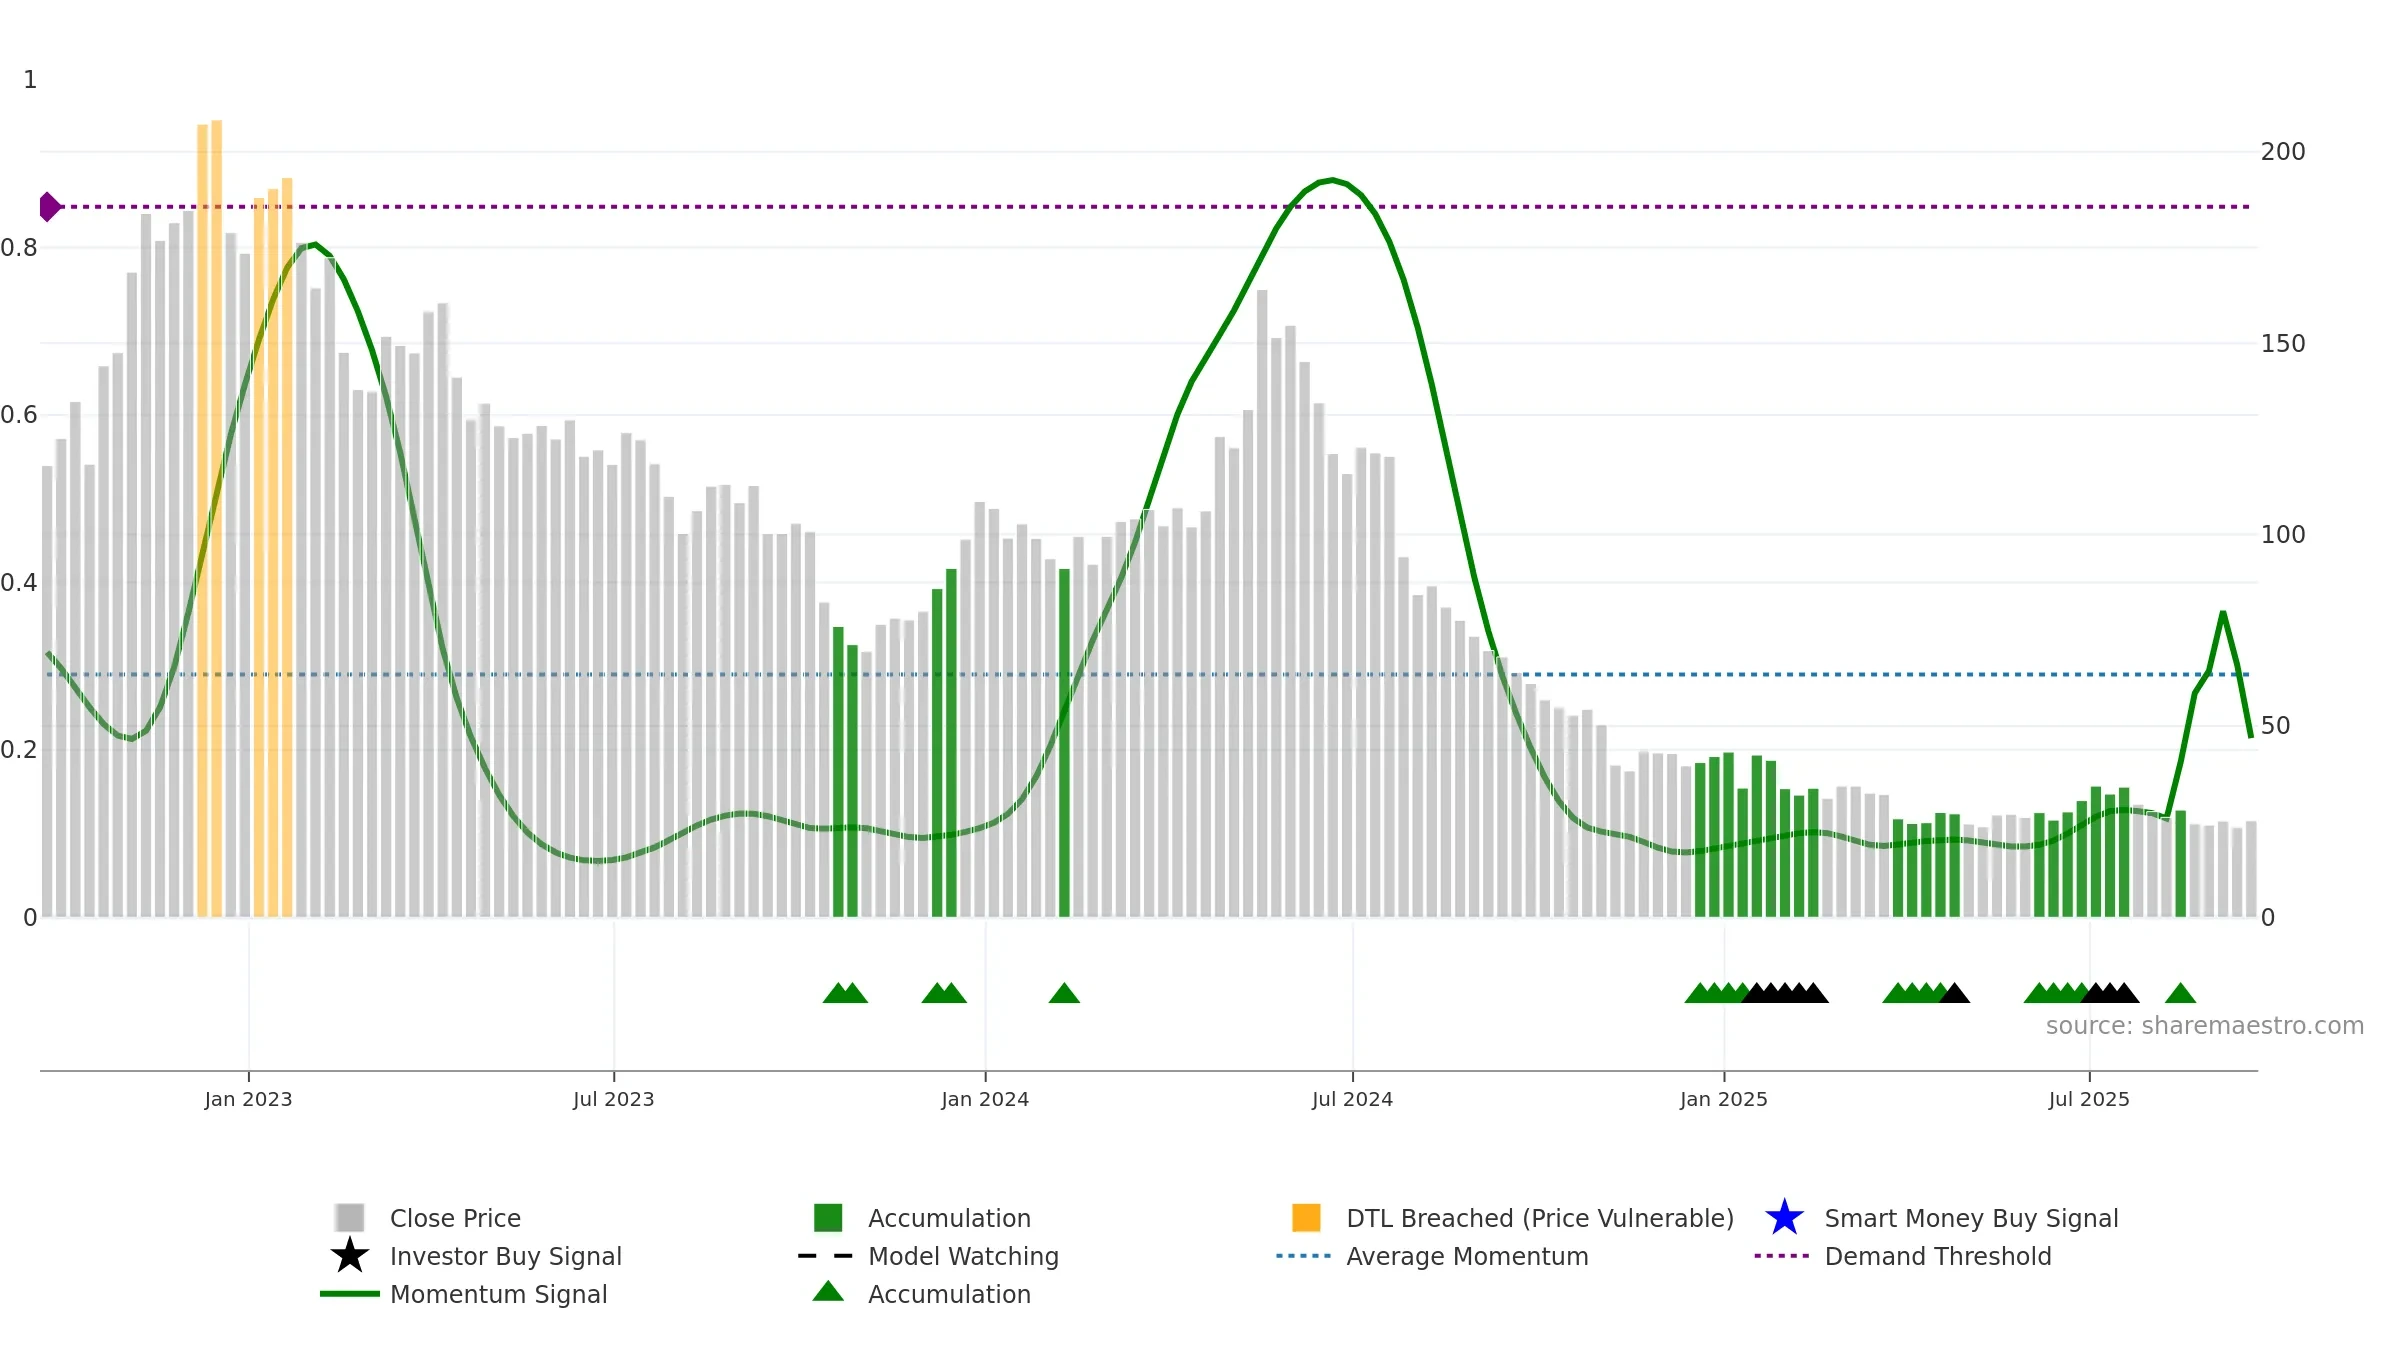
Task: Click the green triangle Accumulation legend icon
Action: tap(828, 1292)
